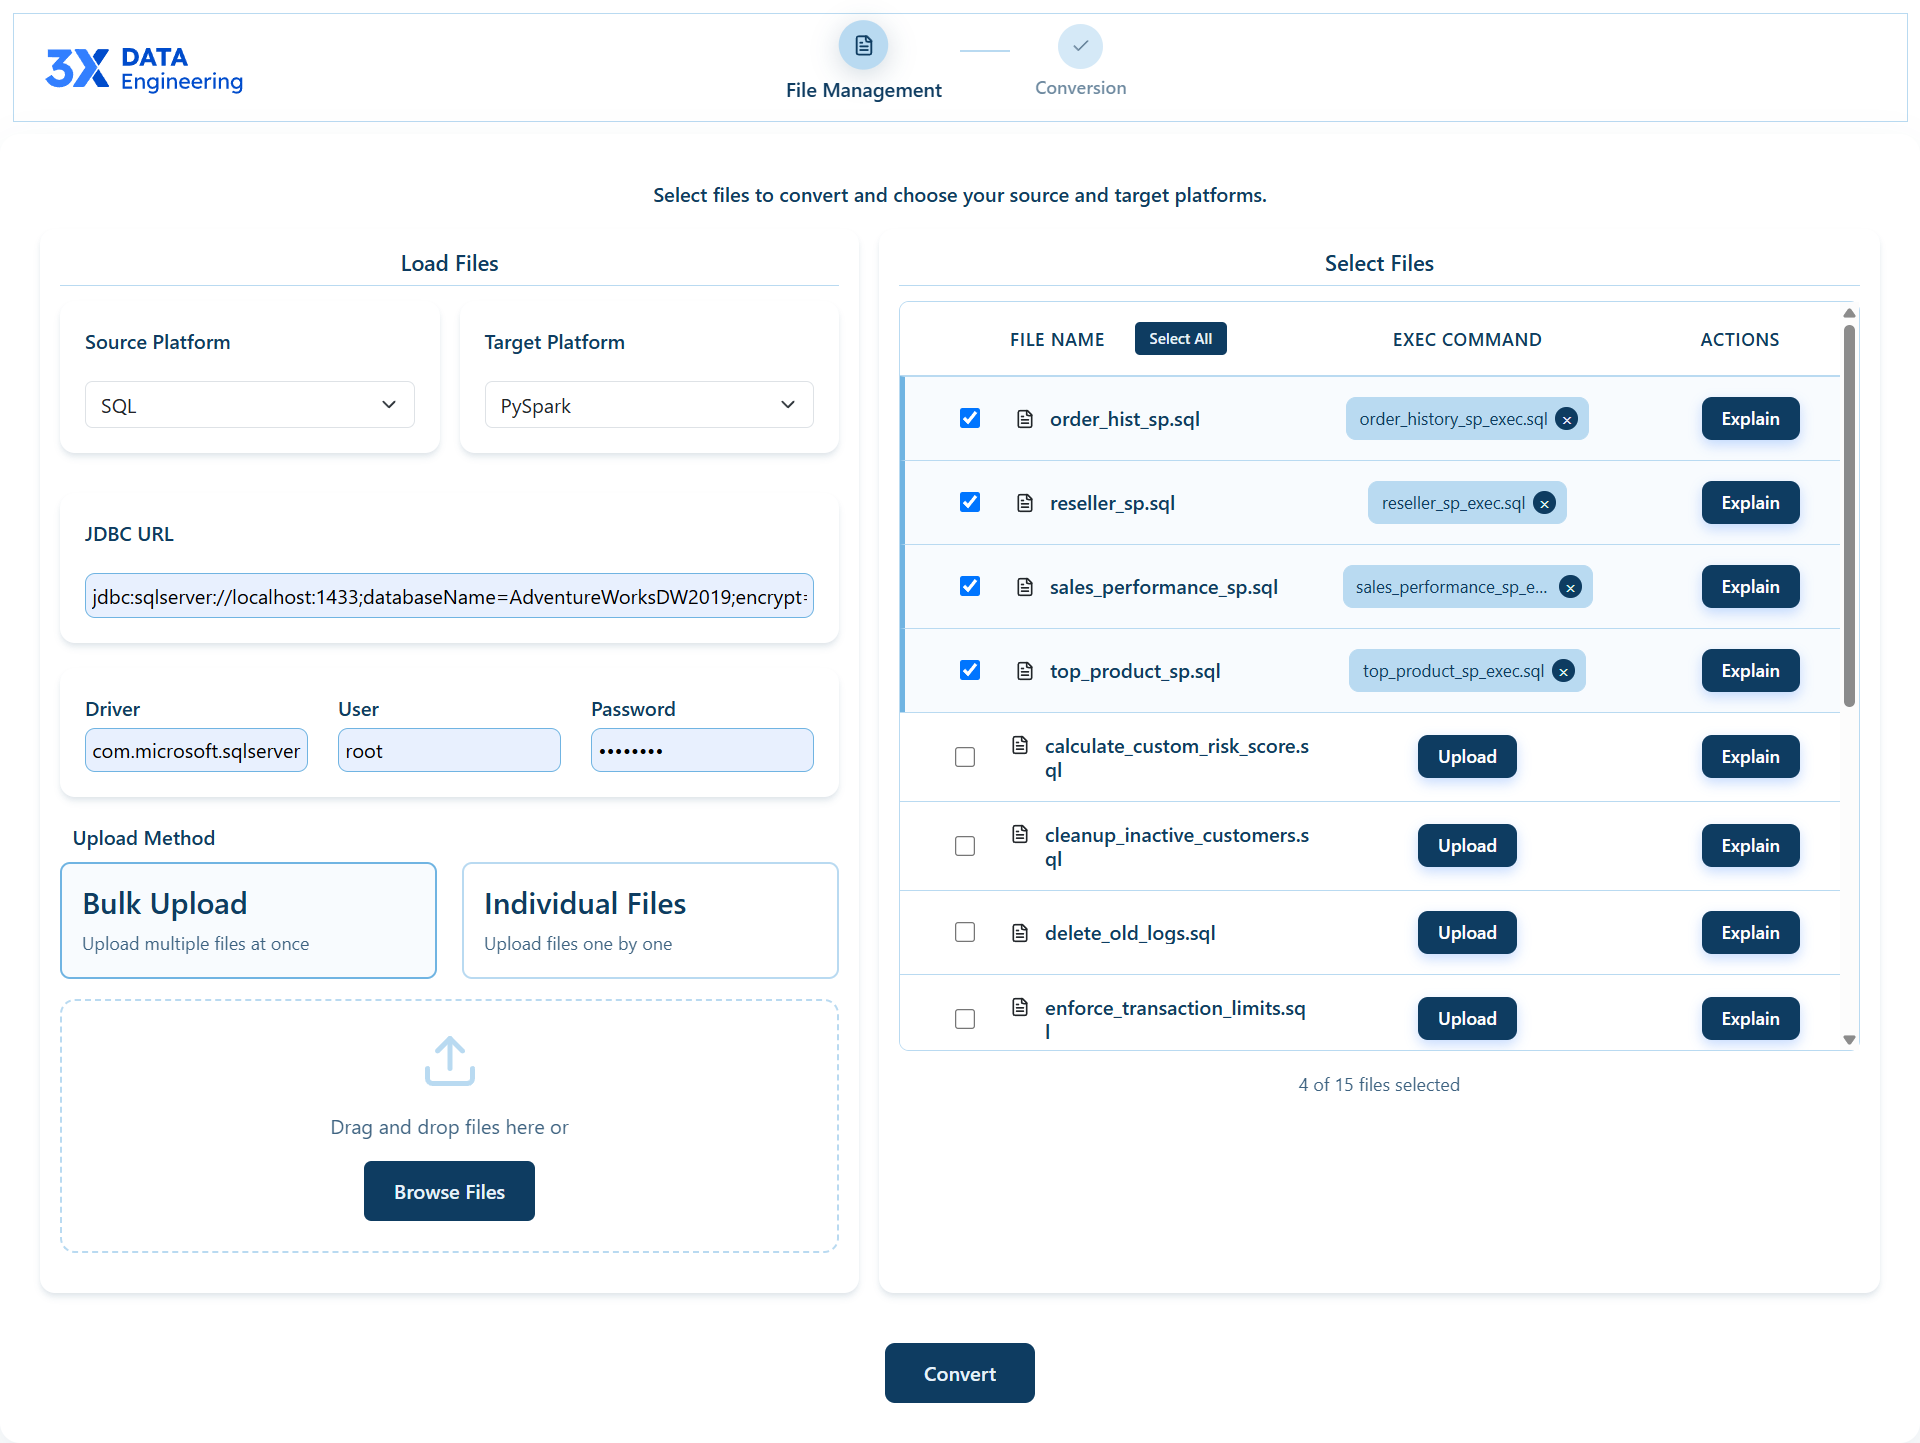Screen dimensions: 1920x1443
Task: Click the upload arrow icon in the drop zone
Action: 449,1060
